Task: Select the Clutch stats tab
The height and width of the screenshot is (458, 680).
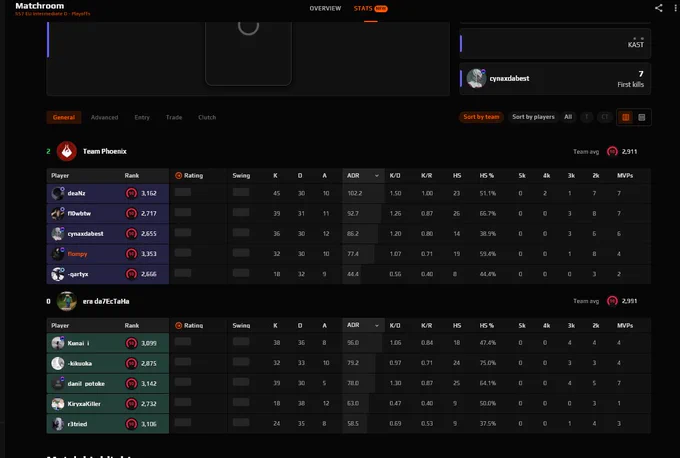Action: [207, 117]
